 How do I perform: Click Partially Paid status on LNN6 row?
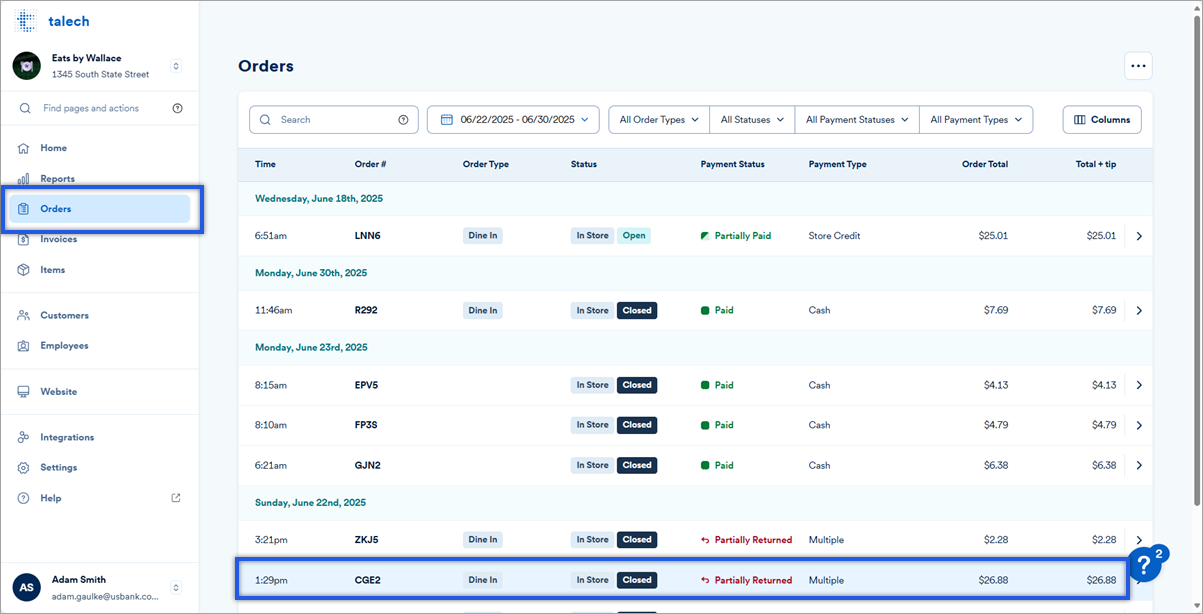pos(736,236)
